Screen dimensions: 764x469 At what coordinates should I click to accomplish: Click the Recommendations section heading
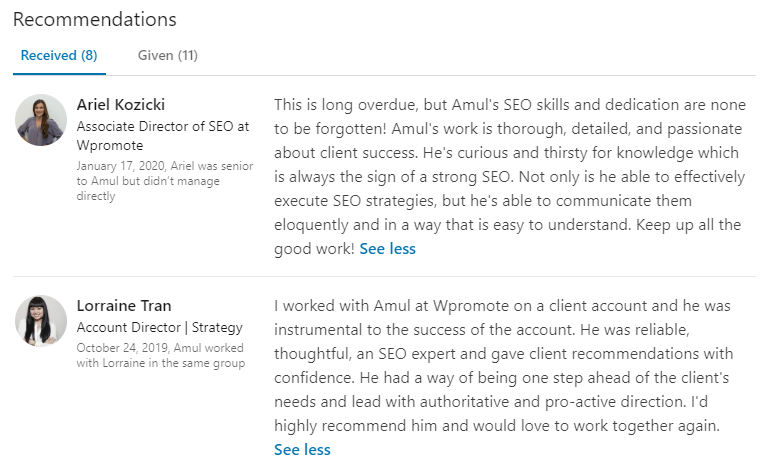point(95,19)
